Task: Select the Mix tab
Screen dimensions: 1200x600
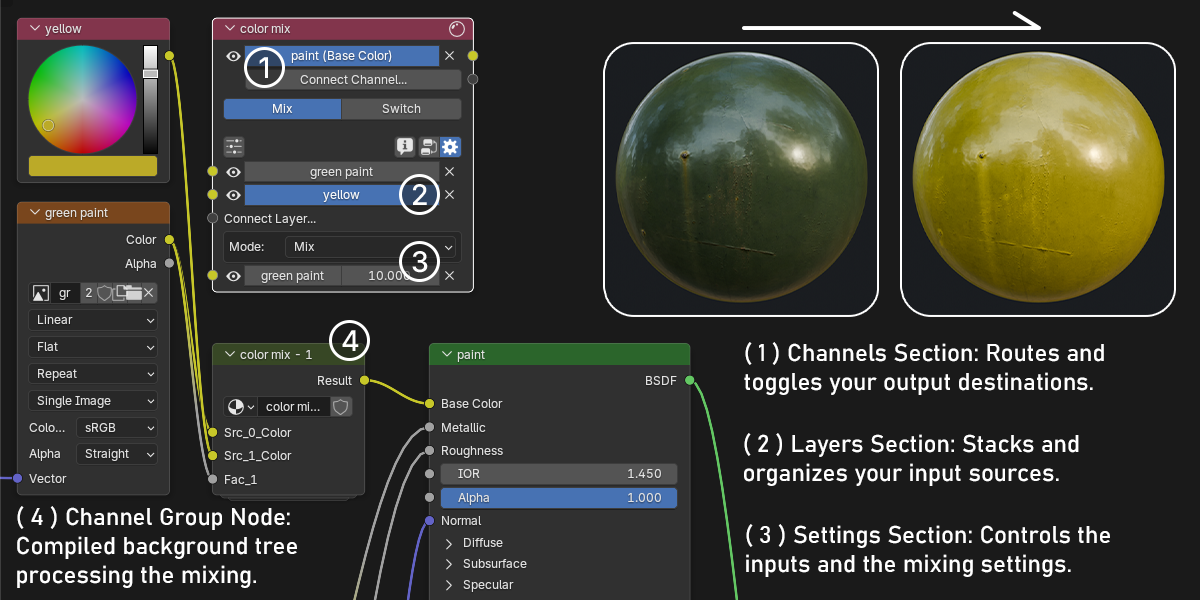Action: (x=282, y=108)
